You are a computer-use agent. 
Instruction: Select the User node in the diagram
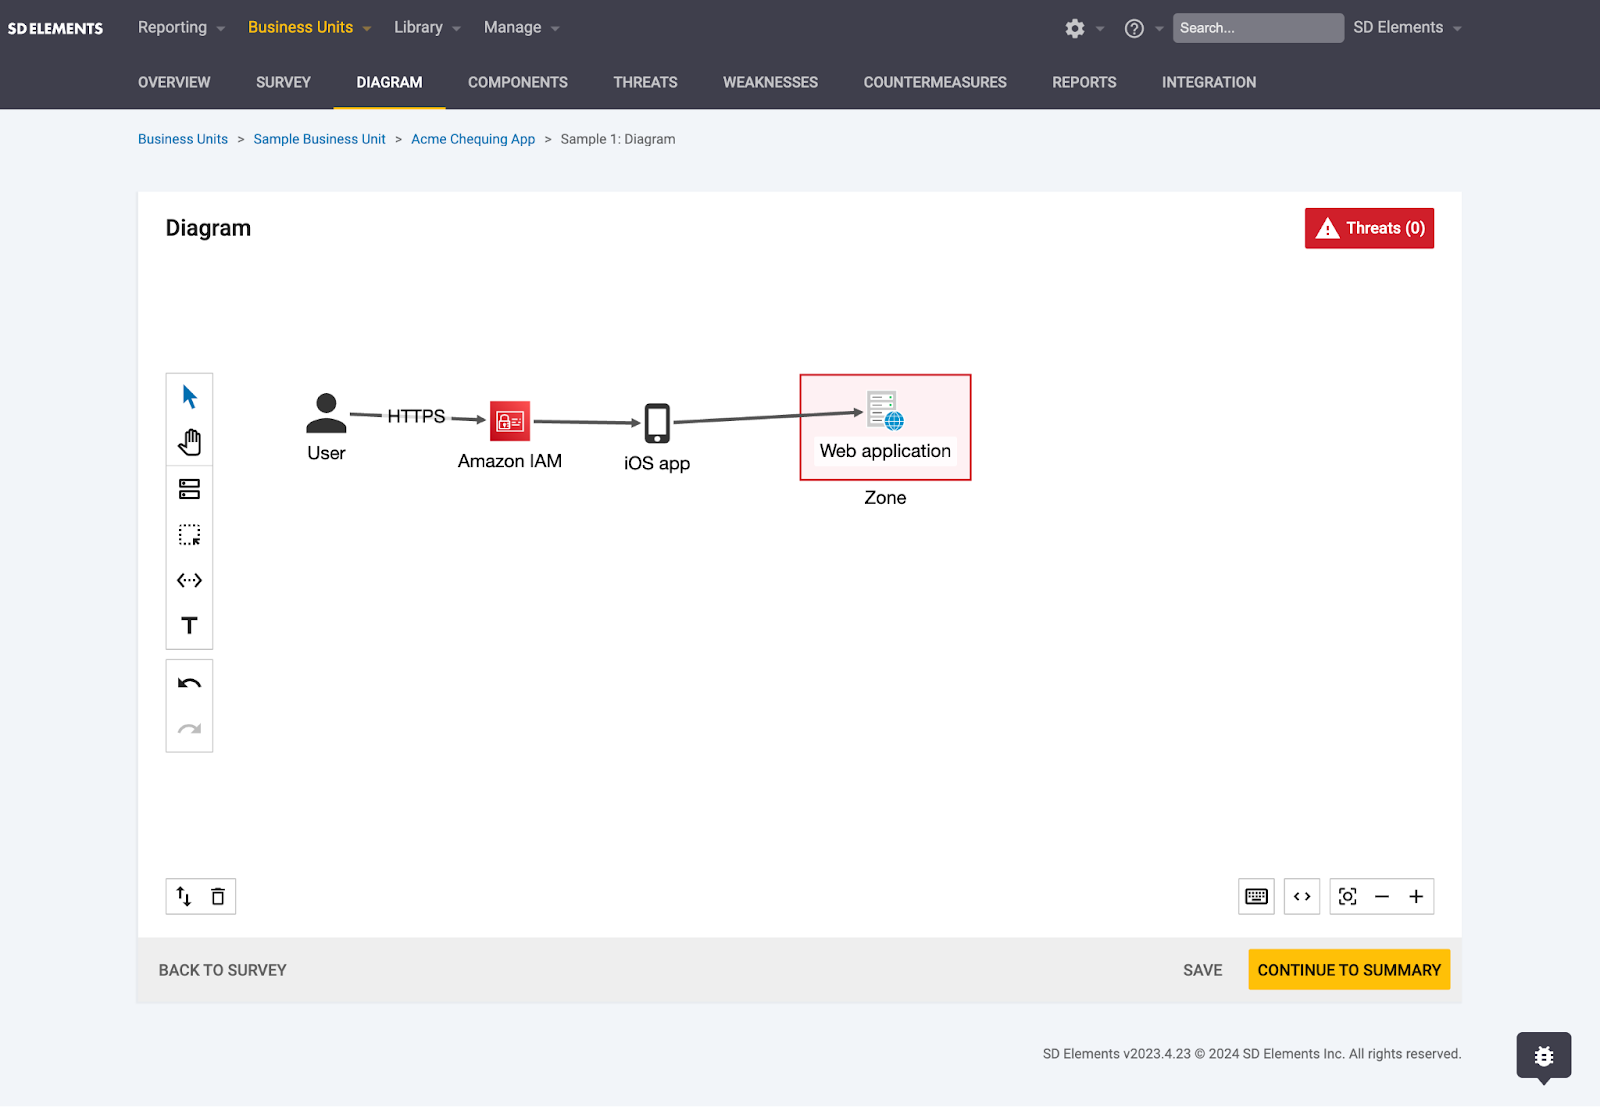coord(326,414)
